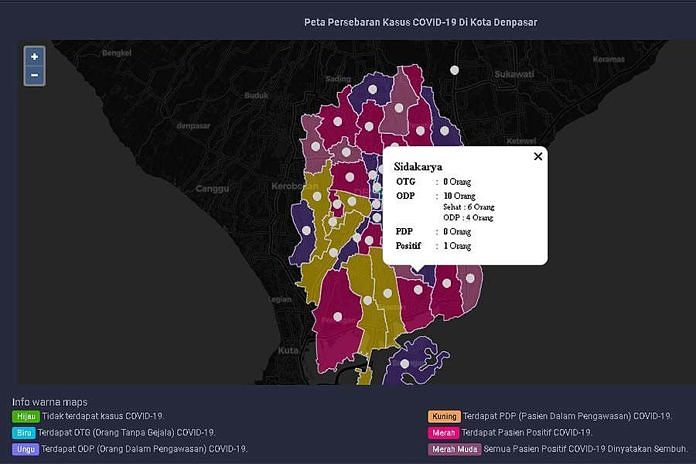Click the Hijau green legend badge

26,416
